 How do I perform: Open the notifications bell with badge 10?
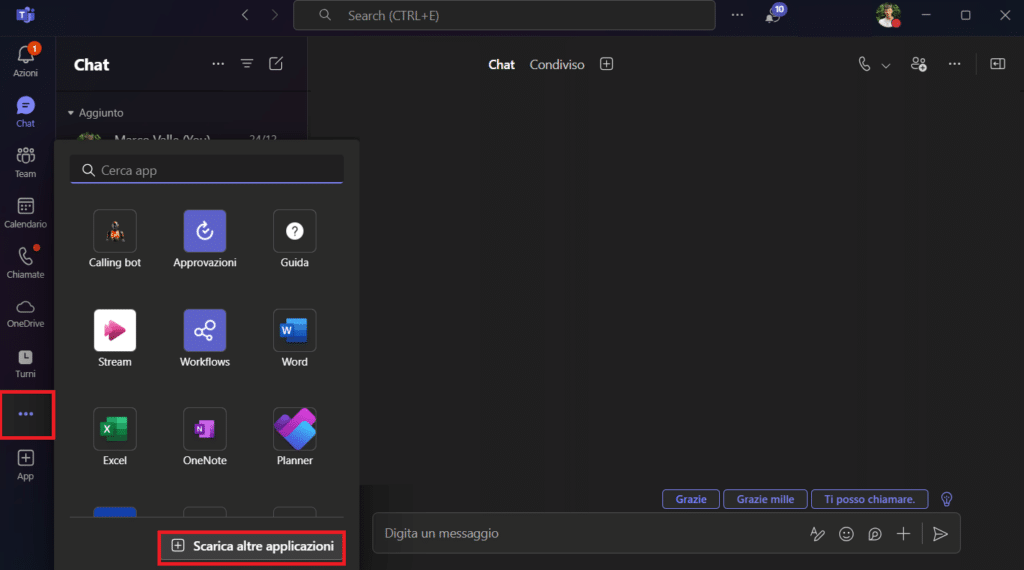775,14
